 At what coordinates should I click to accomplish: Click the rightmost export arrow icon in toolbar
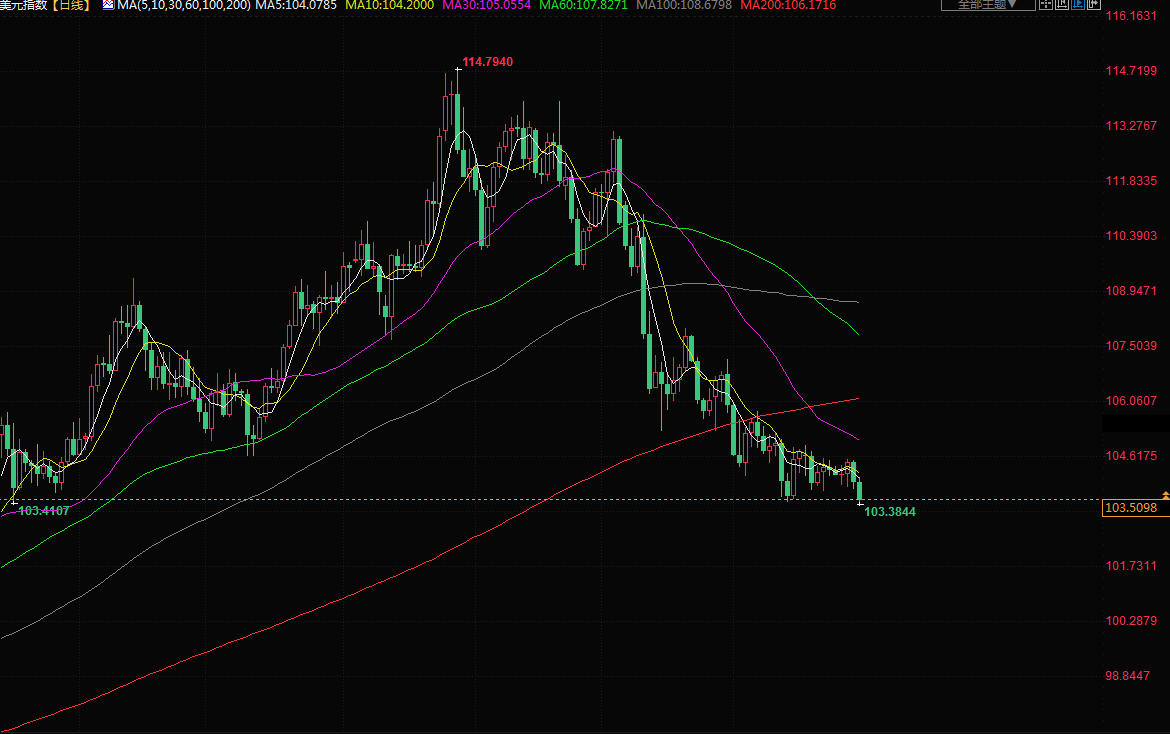pos(1093,4)
